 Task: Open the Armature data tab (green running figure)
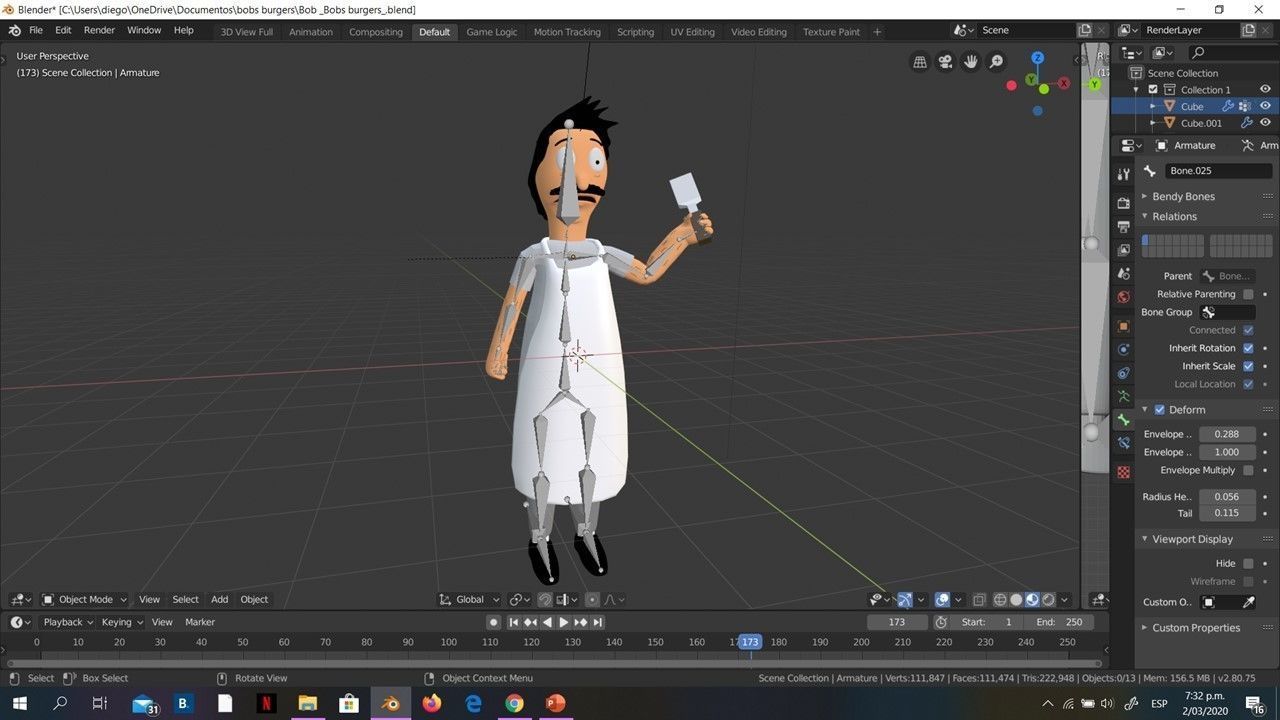coord(1123,397)
